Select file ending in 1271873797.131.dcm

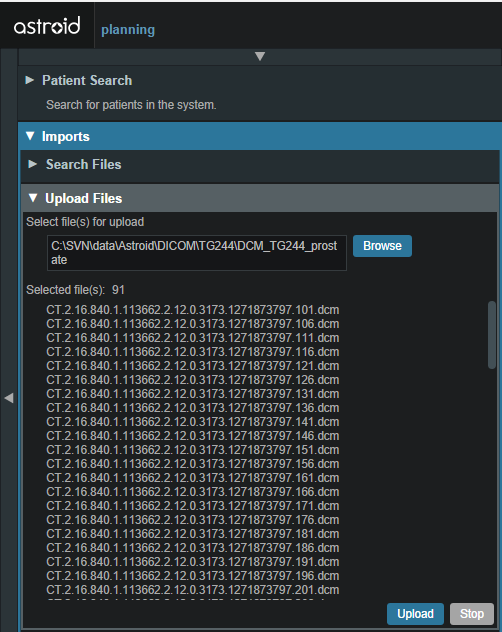point(193,394)
